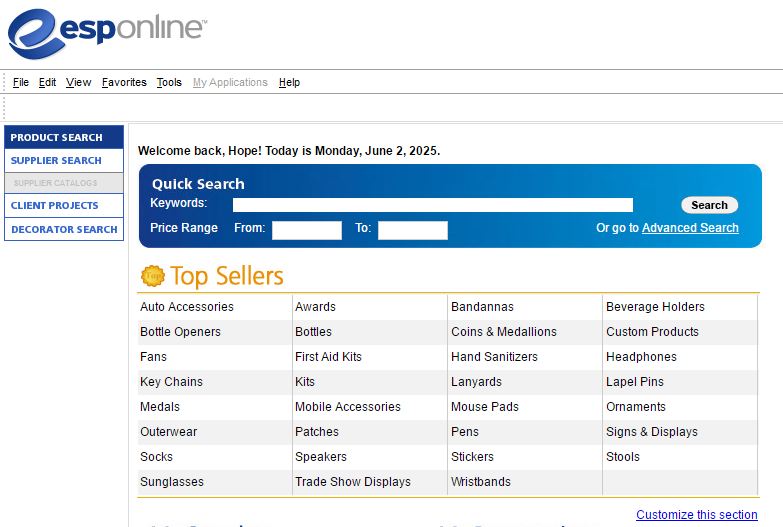Select the Socks category

click(156, 457)
